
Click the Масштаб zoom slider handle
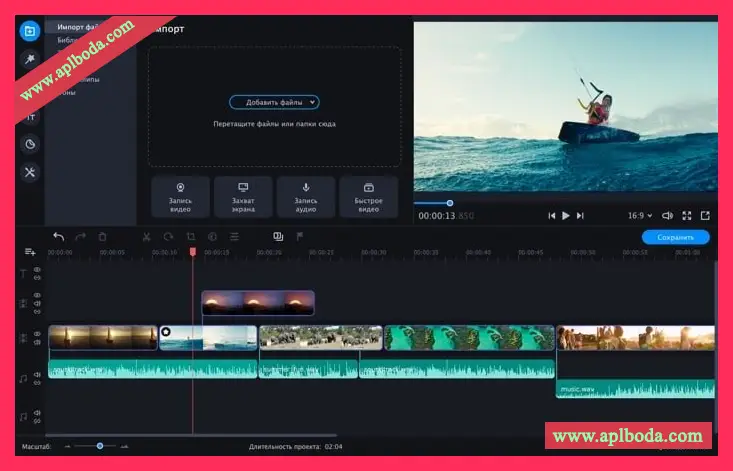pyautogui.click(x=100, y=446)
